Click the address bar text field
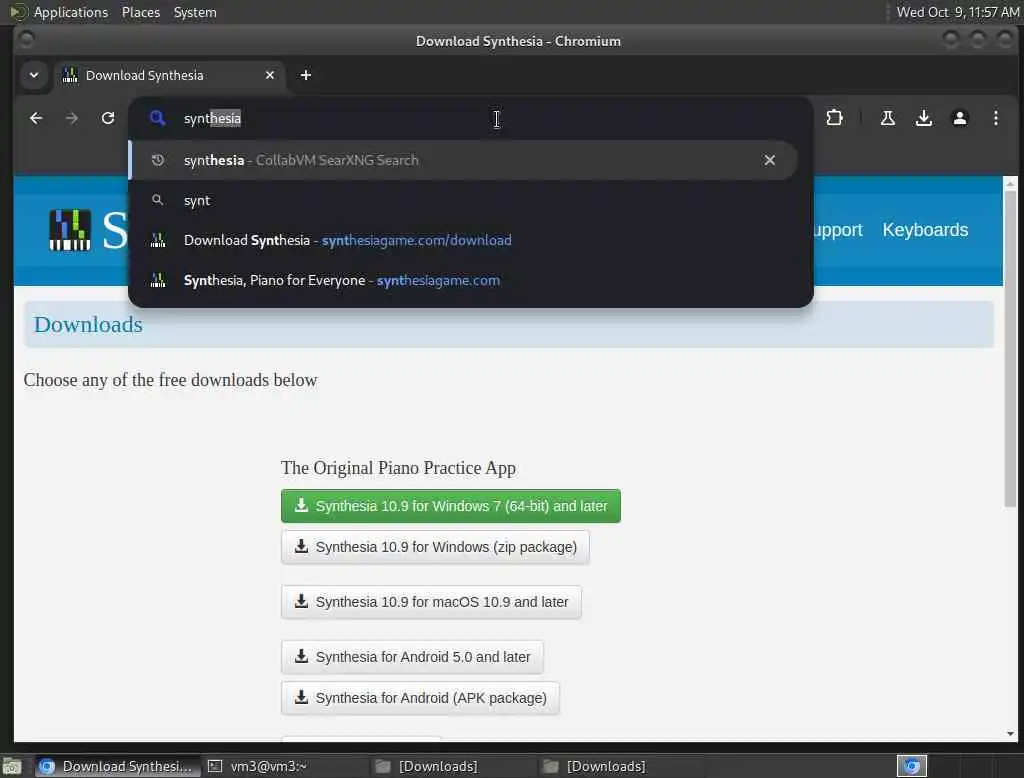 click(x=470, y=118)
